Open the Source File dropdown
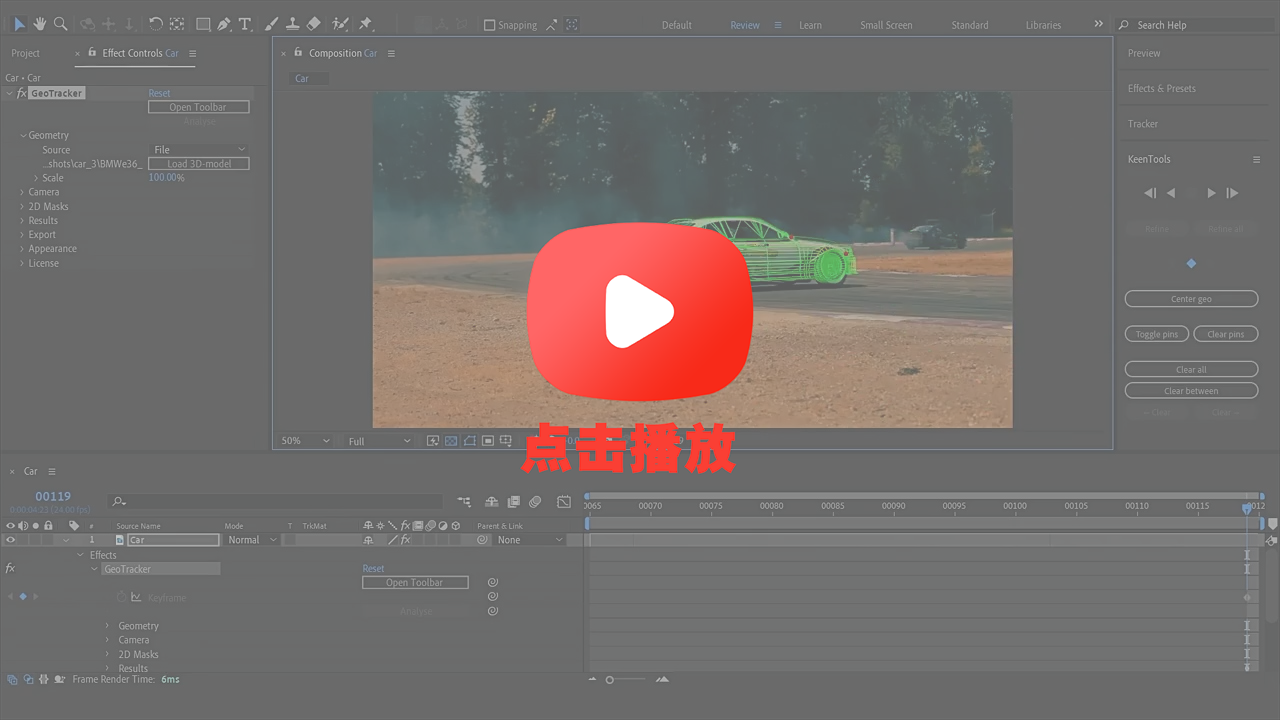This screenshot has height=720, width=1280. click(x=199, y=150)
